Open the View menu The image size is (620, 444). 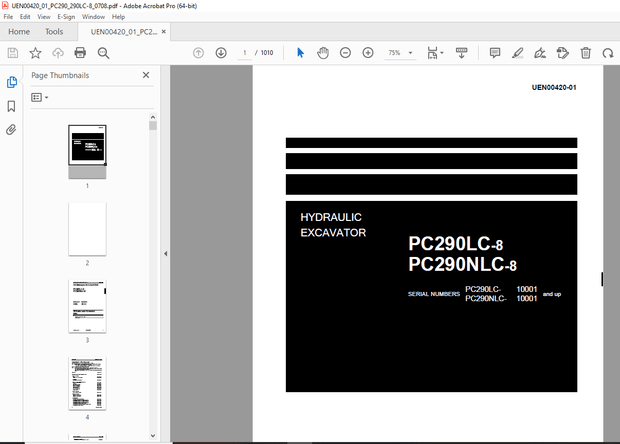(44, 17)
